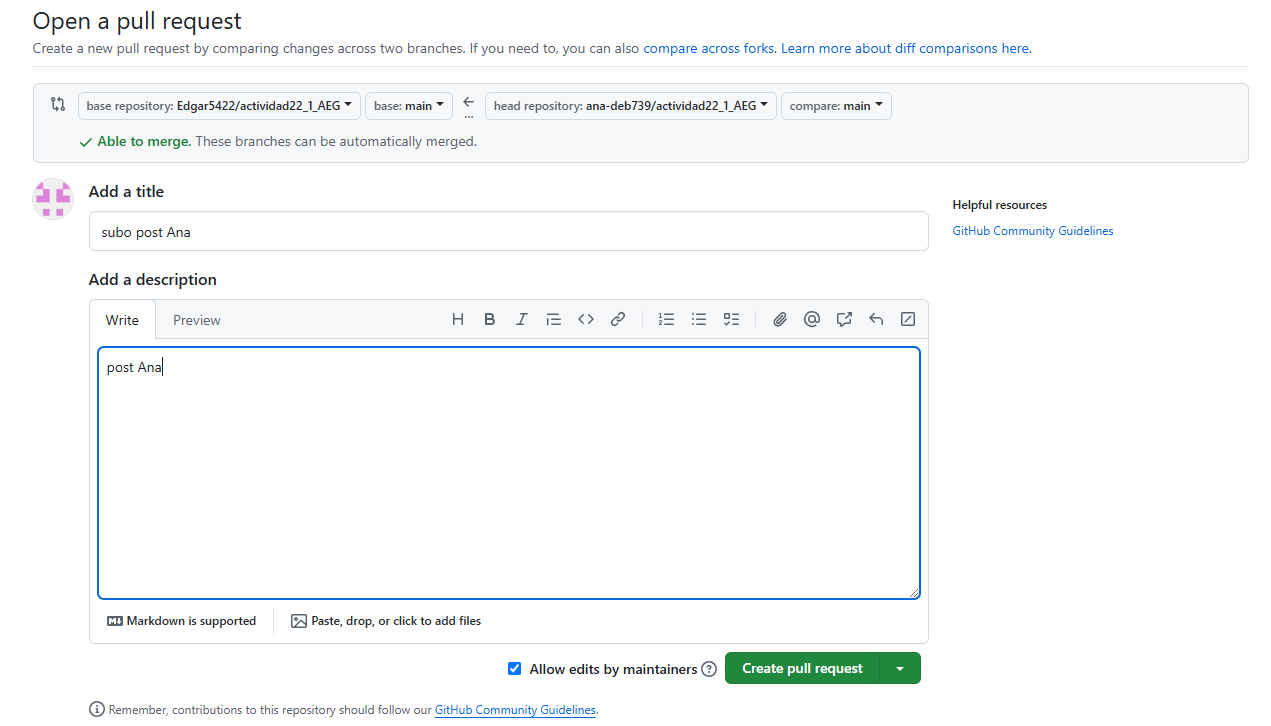Click the Create pull request button
Viewport: 1271px width, 726px height.
(x=802, y=669)
